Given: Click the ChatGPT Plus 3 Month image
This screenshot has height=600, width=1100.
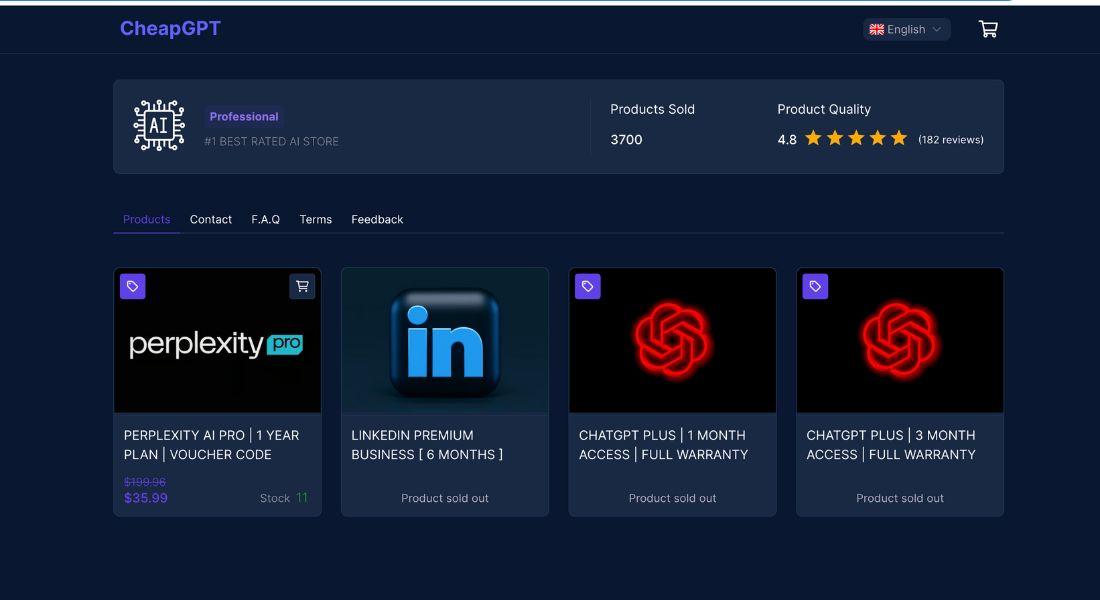Looking at the screenshot, I should 900,340.
